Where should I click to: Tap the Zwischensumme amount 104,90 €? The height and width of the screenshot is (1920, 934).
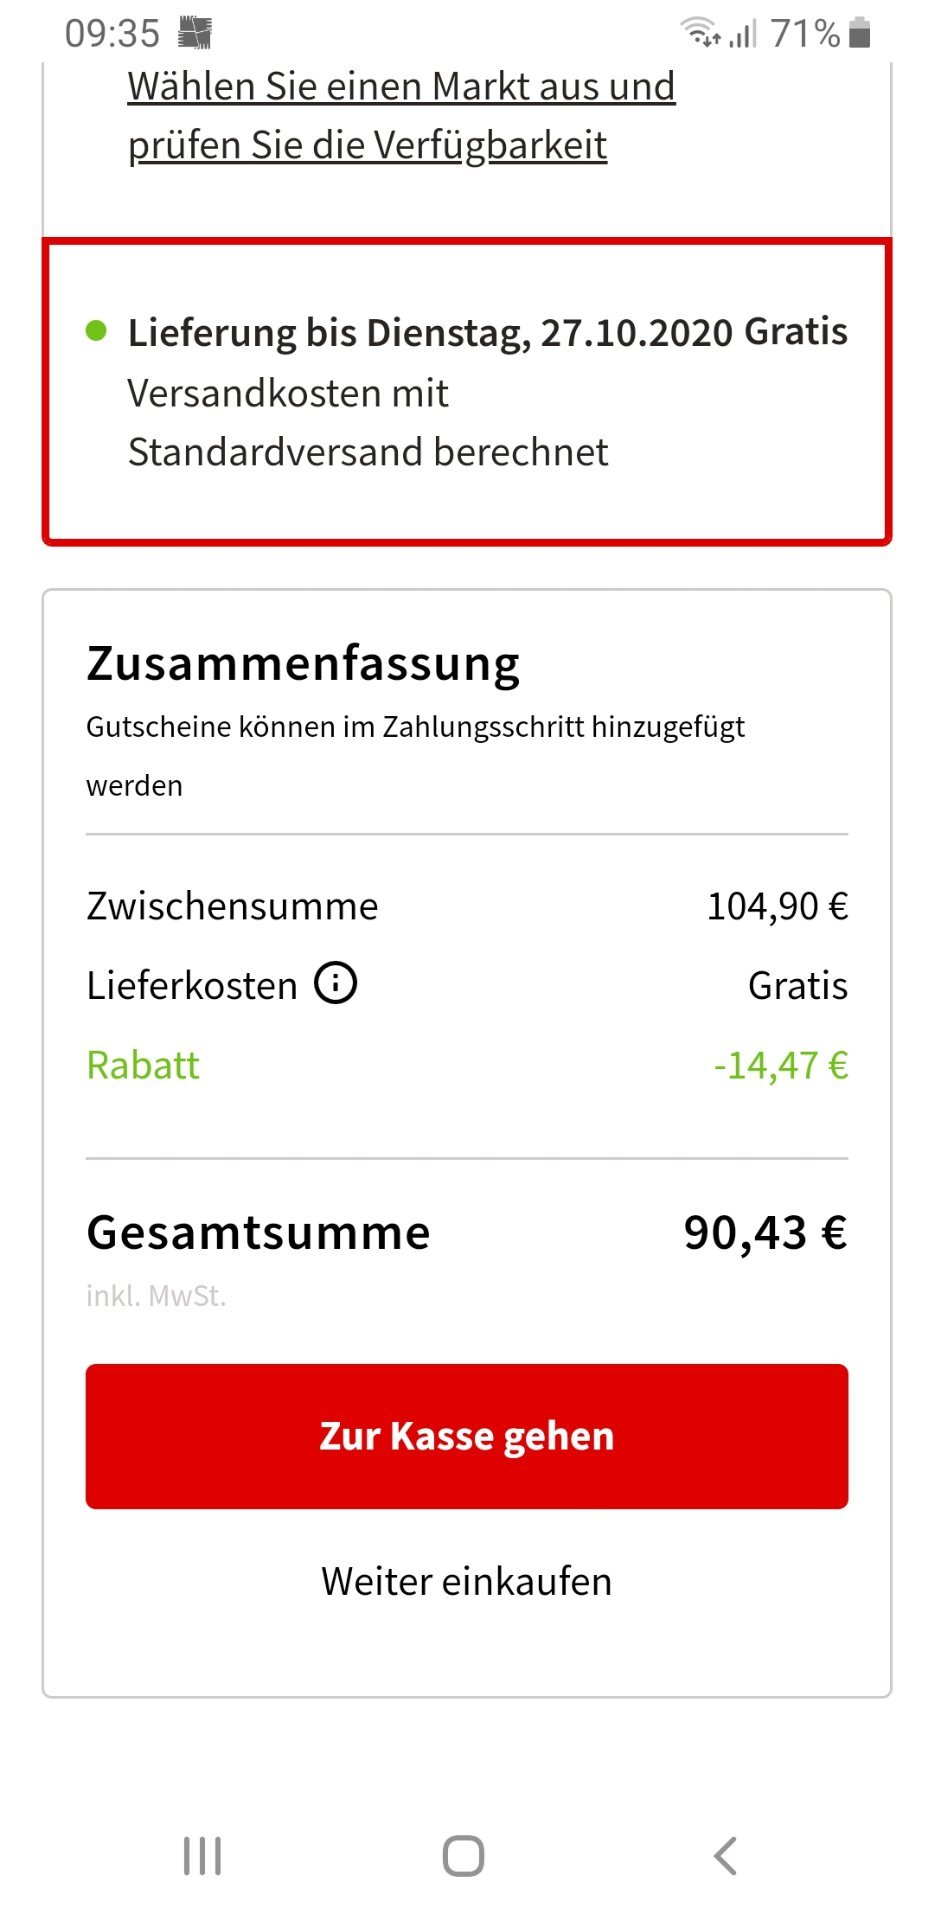[777, 906]
